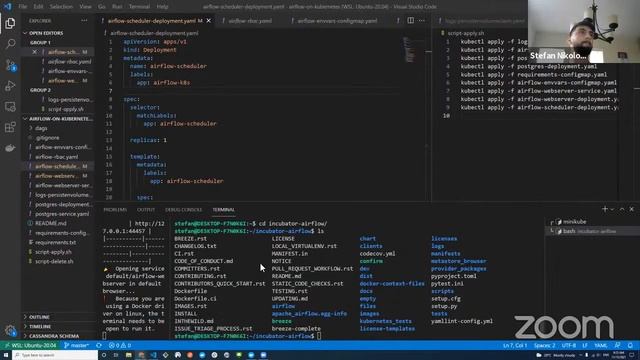Click the notifications bell in status bar
The width and height of the screenshot is (640, 360).
pos(630,345)
